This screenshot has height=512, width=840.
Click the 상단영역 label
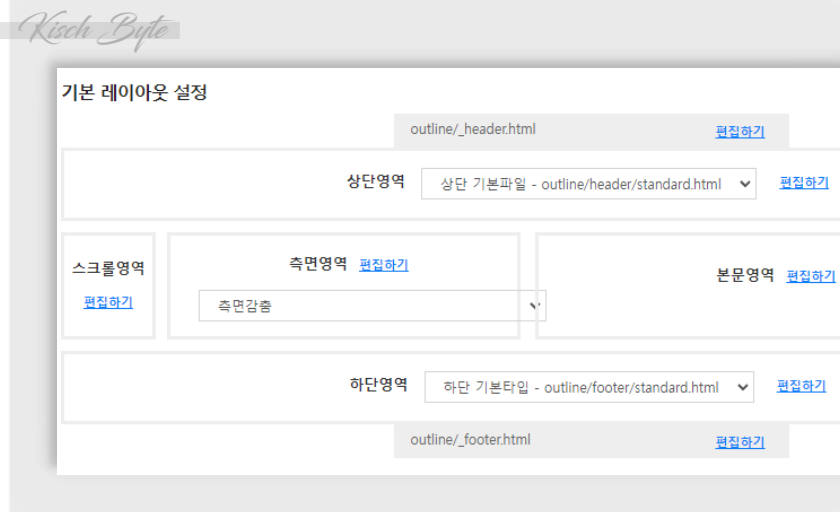[376, 182]
